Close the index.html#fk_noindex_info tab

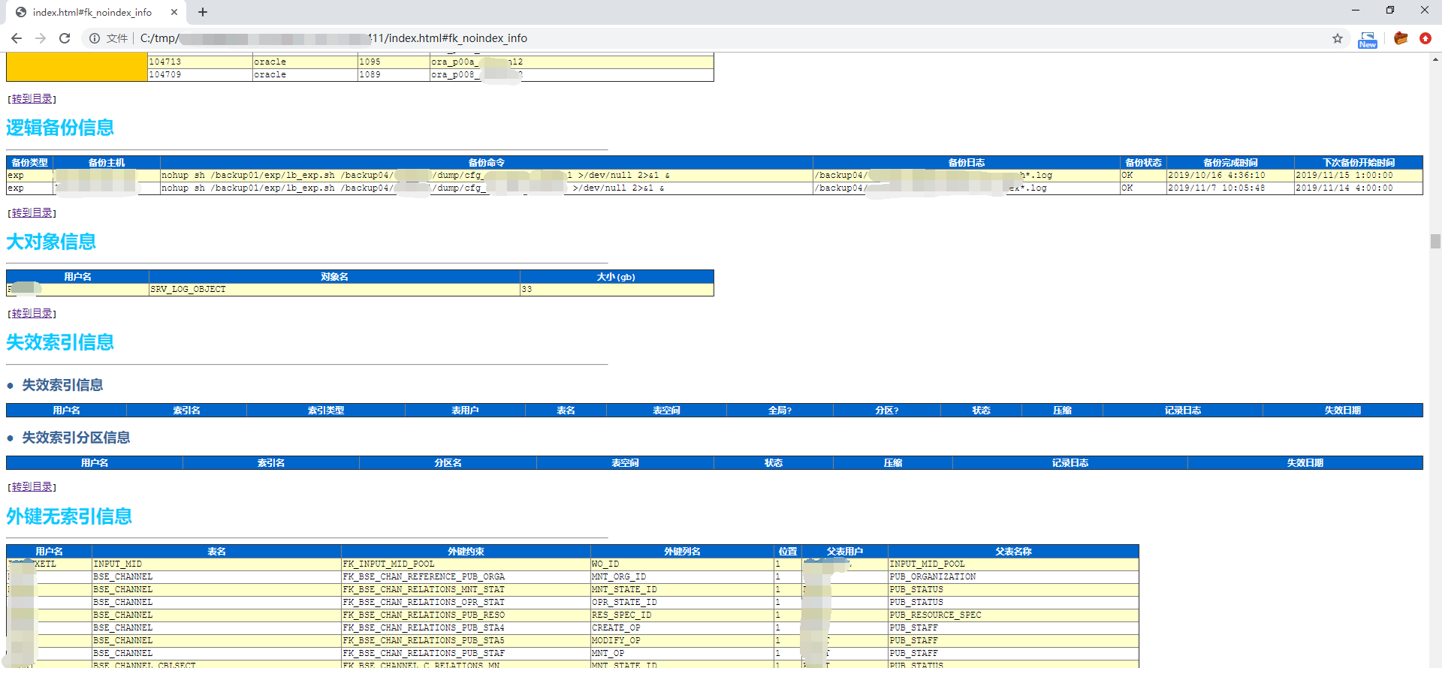pos(173,12)
